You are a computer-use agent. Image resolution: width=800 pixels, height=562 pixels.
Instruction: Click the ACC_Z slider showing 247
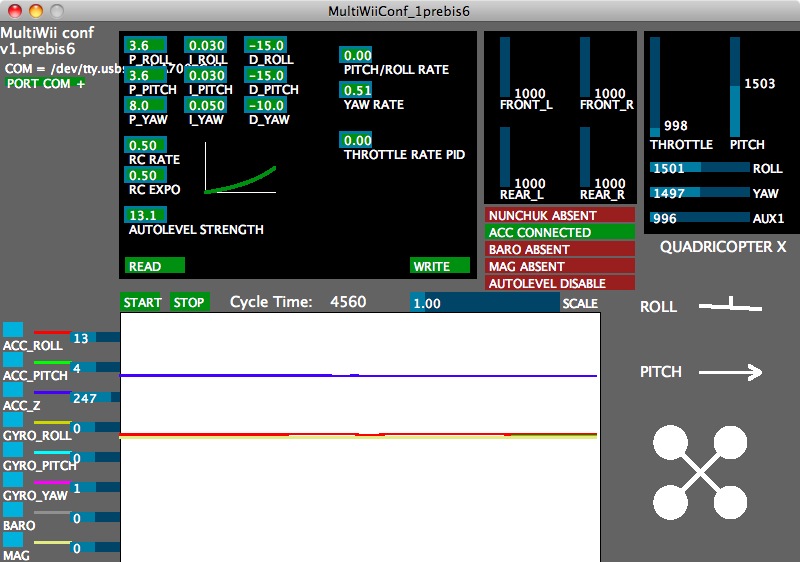point(95,397)
